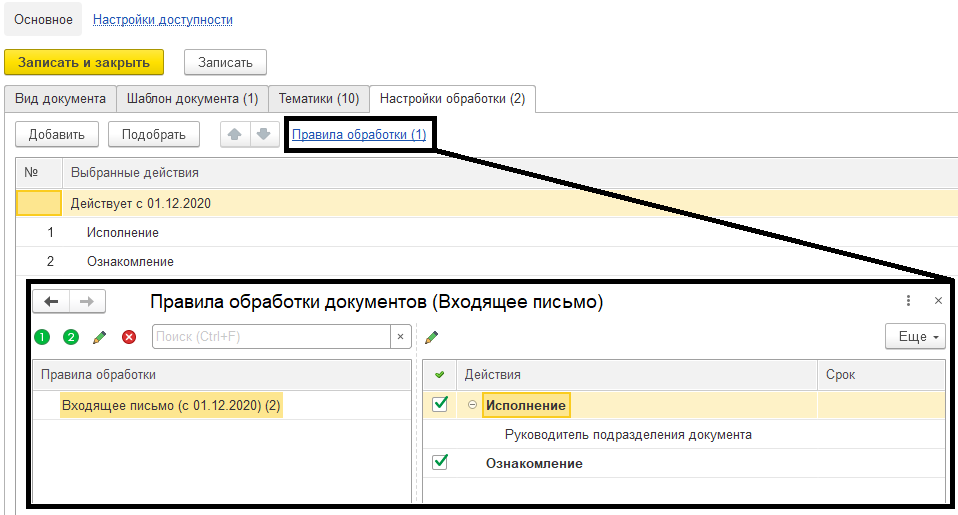Viewport: 958px width, 515px height.
Task: Click Ознакомление in the actions table
Action: pos(534,463)
